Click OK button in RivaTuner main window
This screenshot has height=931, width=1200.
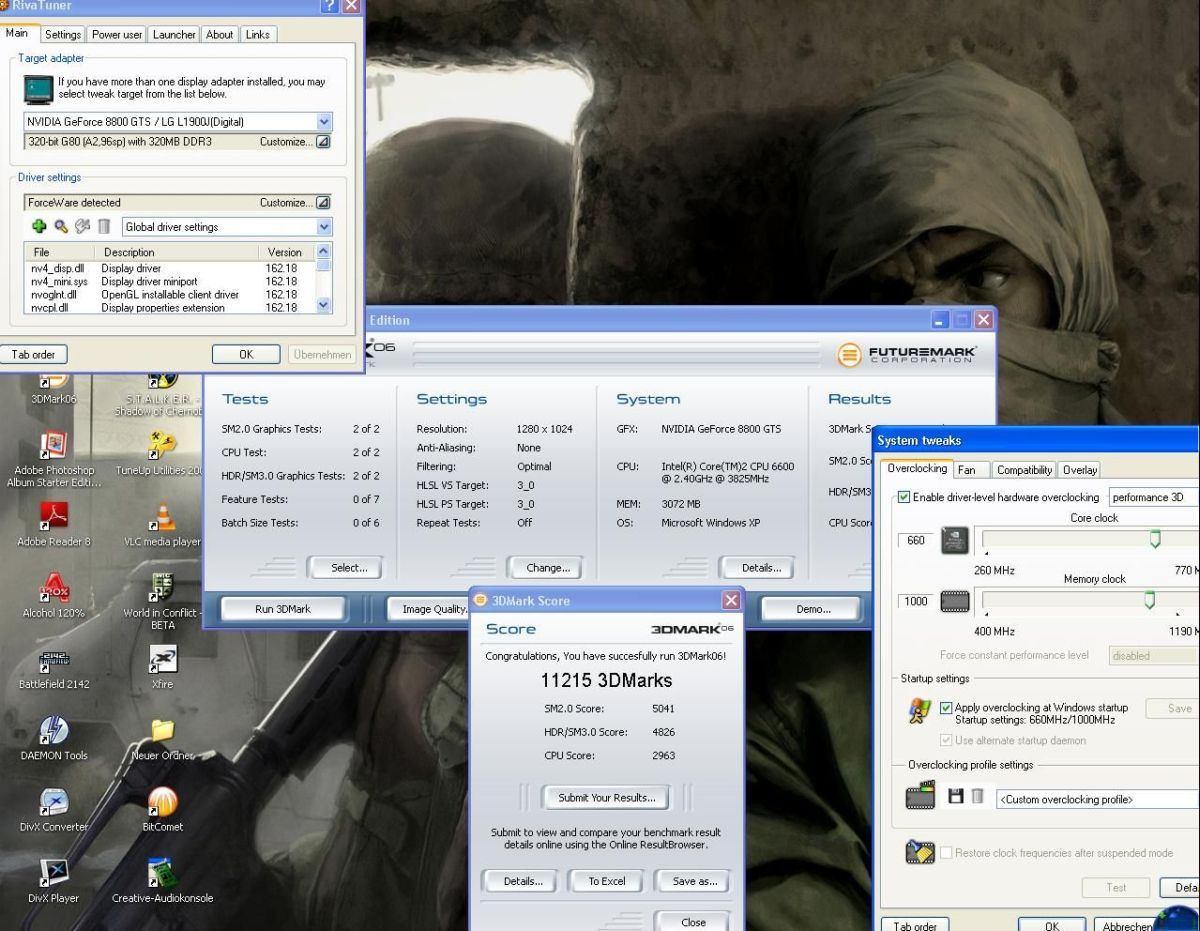pos(246,354)
